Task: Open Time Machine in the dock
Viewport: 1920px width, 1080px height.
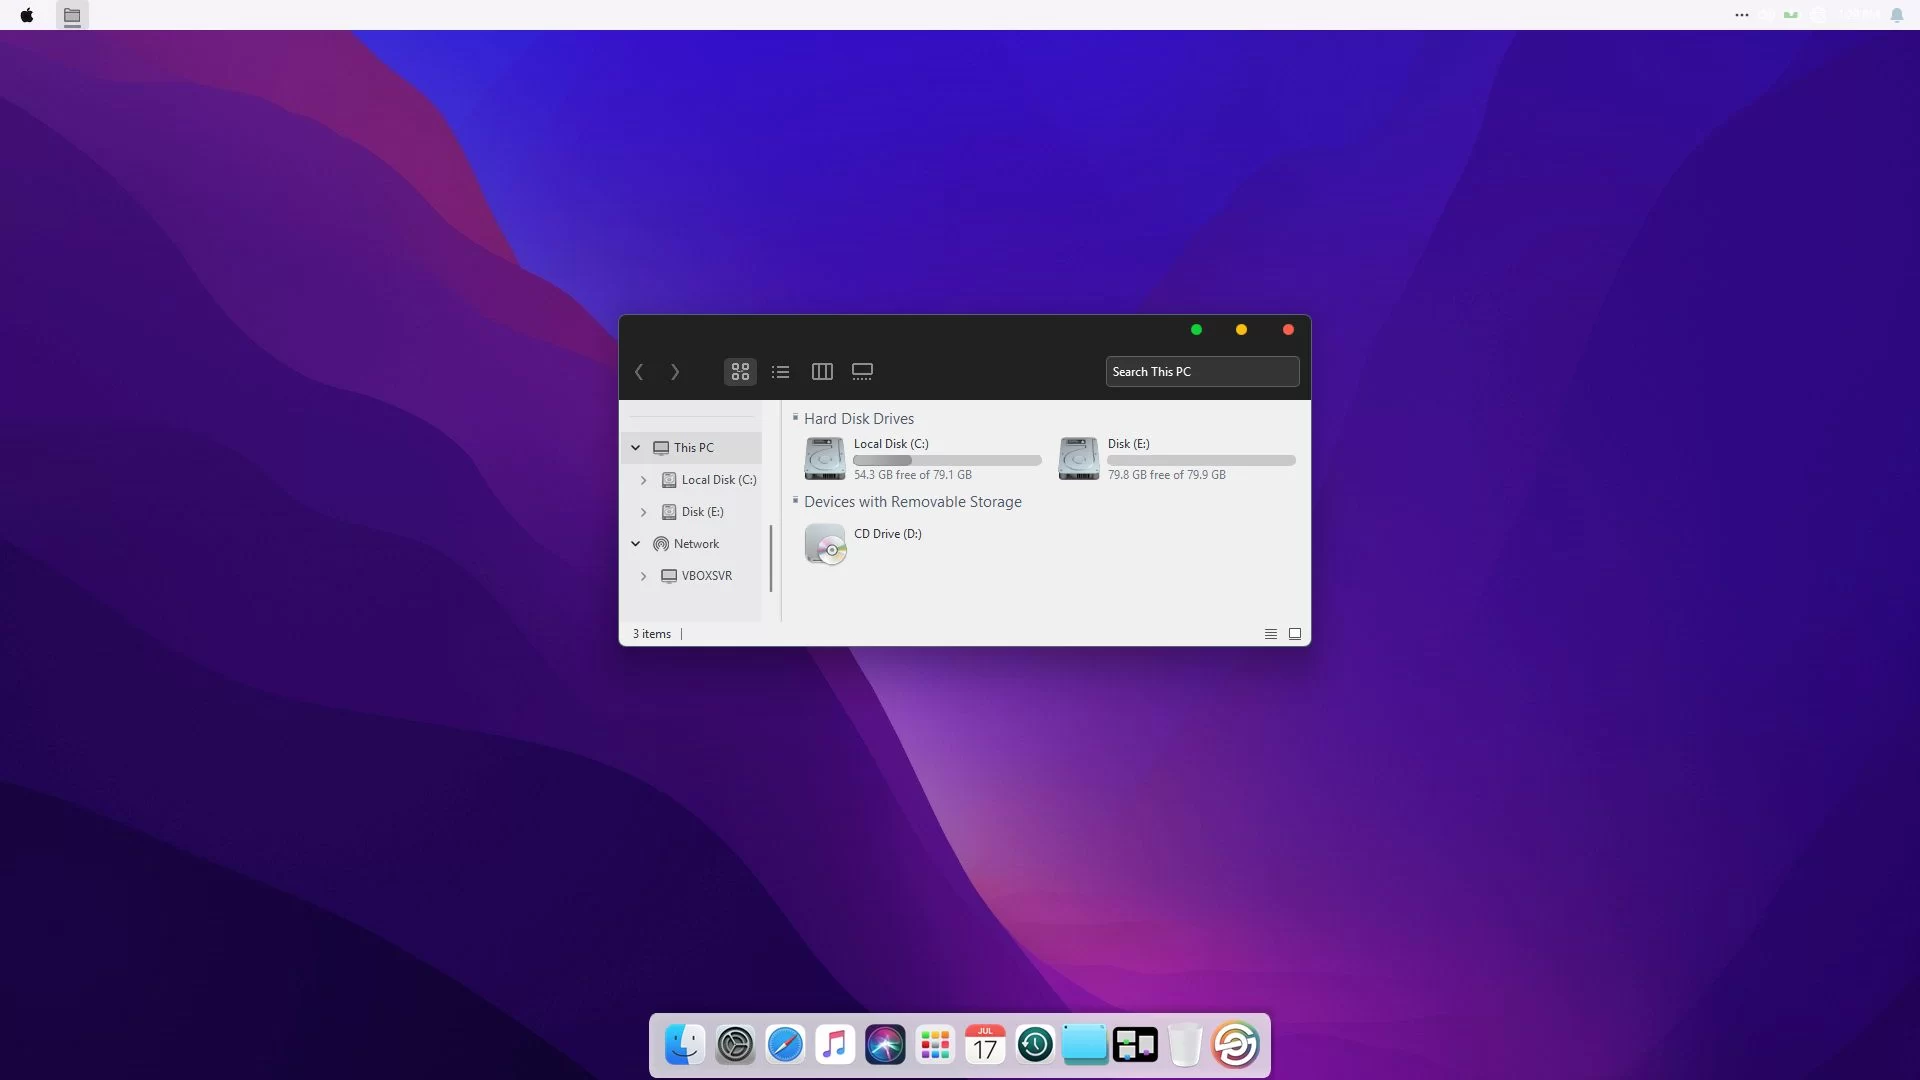Action: click(x=1035, y=1045)
